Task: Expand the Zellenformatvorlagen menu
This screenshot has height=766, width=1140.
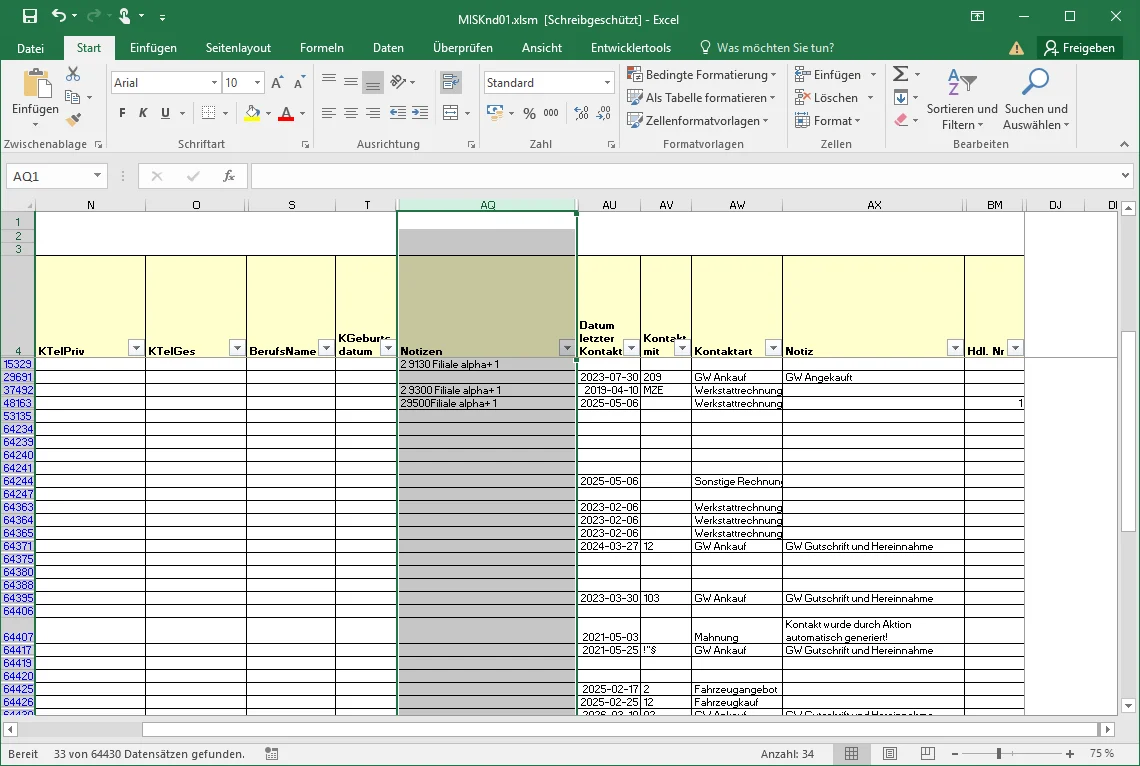Action: pos(698,121)
